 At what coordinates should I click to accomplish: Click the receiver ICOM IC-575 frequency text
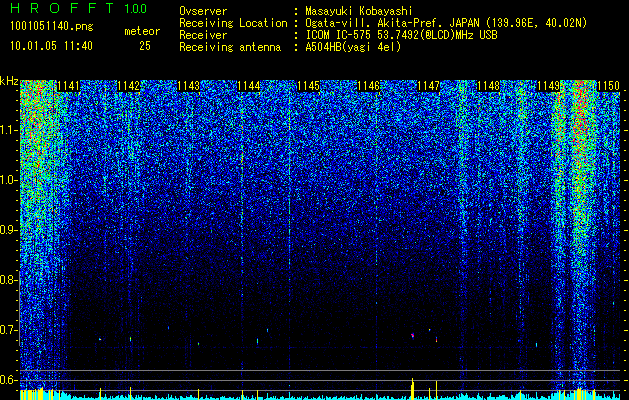click(401, 35)
